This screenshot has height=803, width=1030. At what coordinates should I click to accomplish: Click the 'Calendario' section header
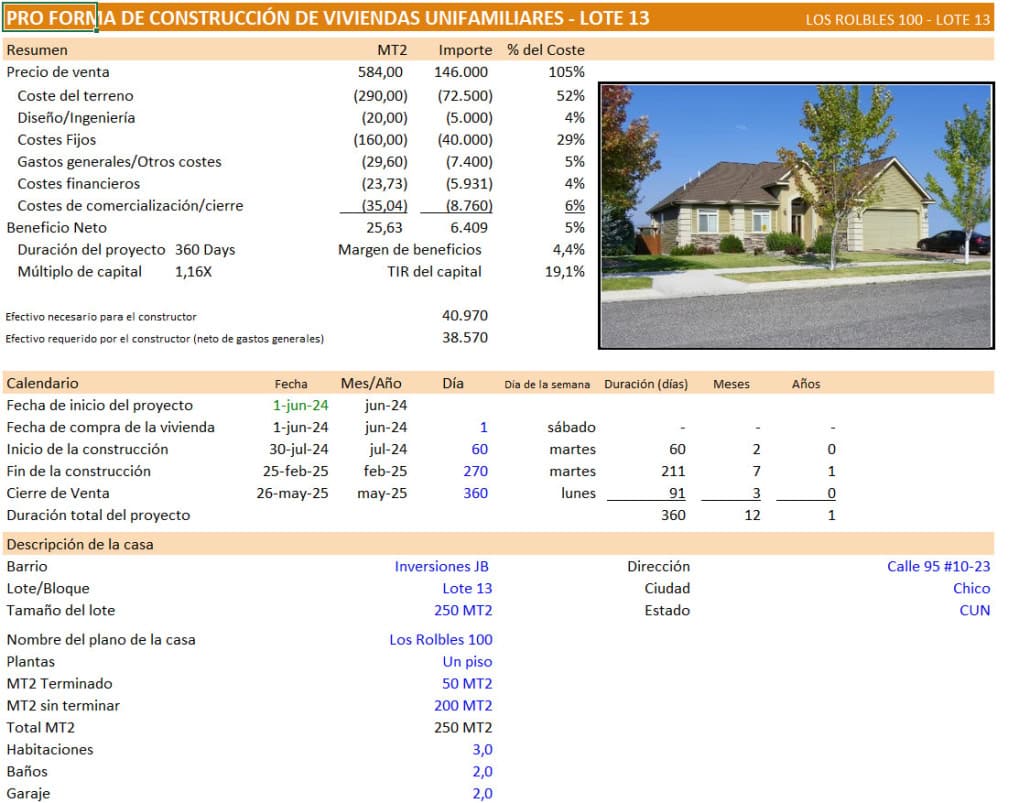42,382
